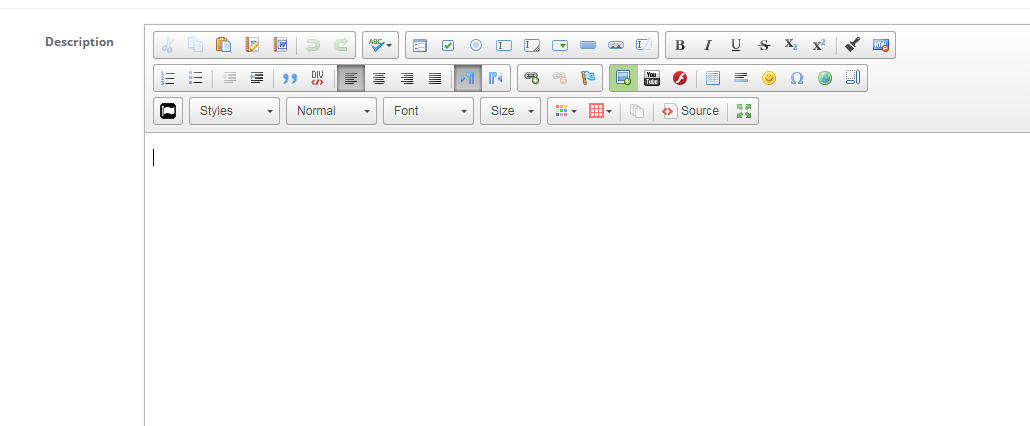Insert a Form element
Viewport: 1030px width, 426px height.
coord(420,45)
